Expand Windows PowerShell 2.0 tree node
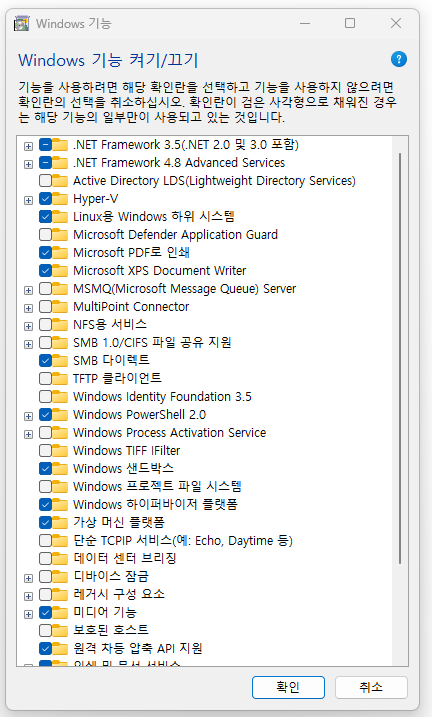This screenshot has height=717, width=432. coord(28,416)
